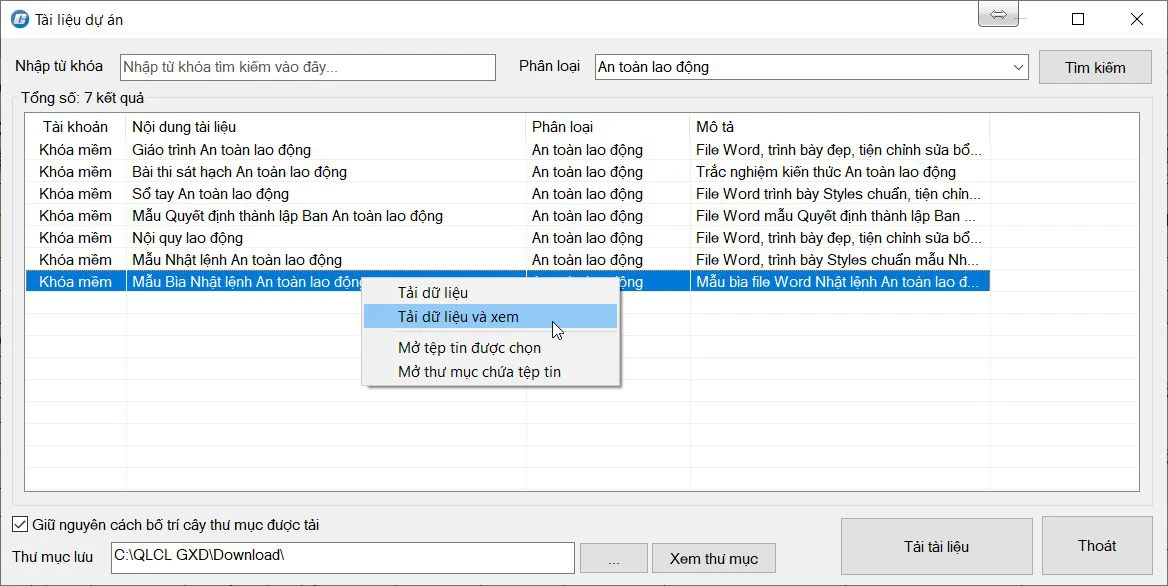Select row Mẫu Nhật lệnh An toàn lao động
The image size is (1168, 586).
point(507,260)
